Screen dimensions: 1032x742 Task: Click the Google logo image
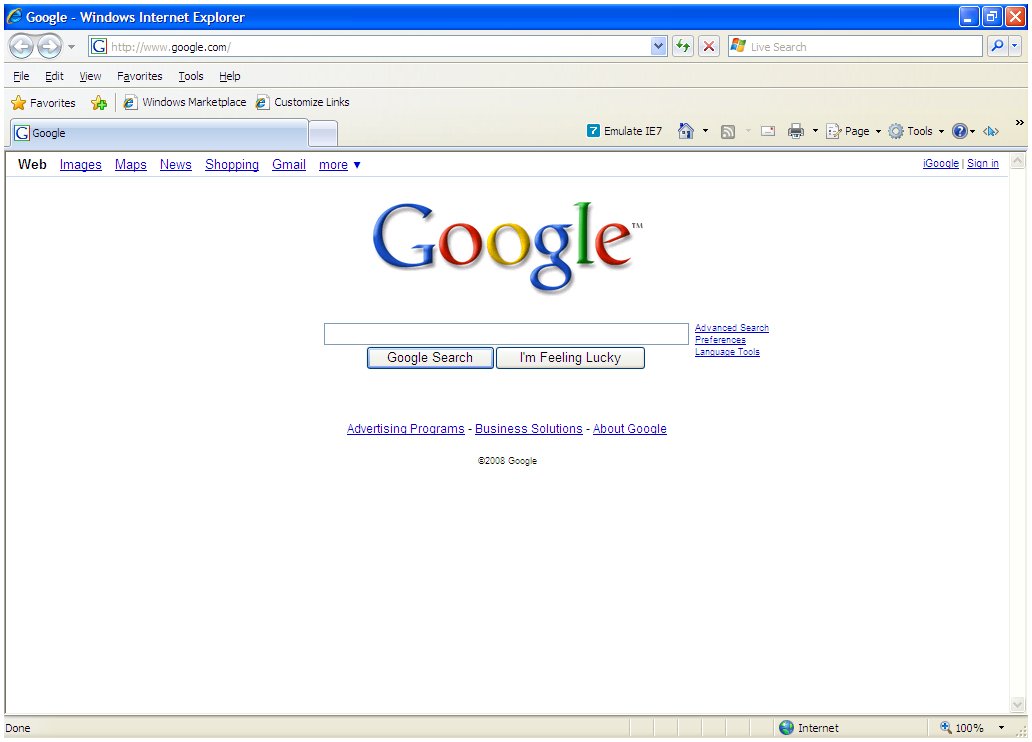[507, 246]
